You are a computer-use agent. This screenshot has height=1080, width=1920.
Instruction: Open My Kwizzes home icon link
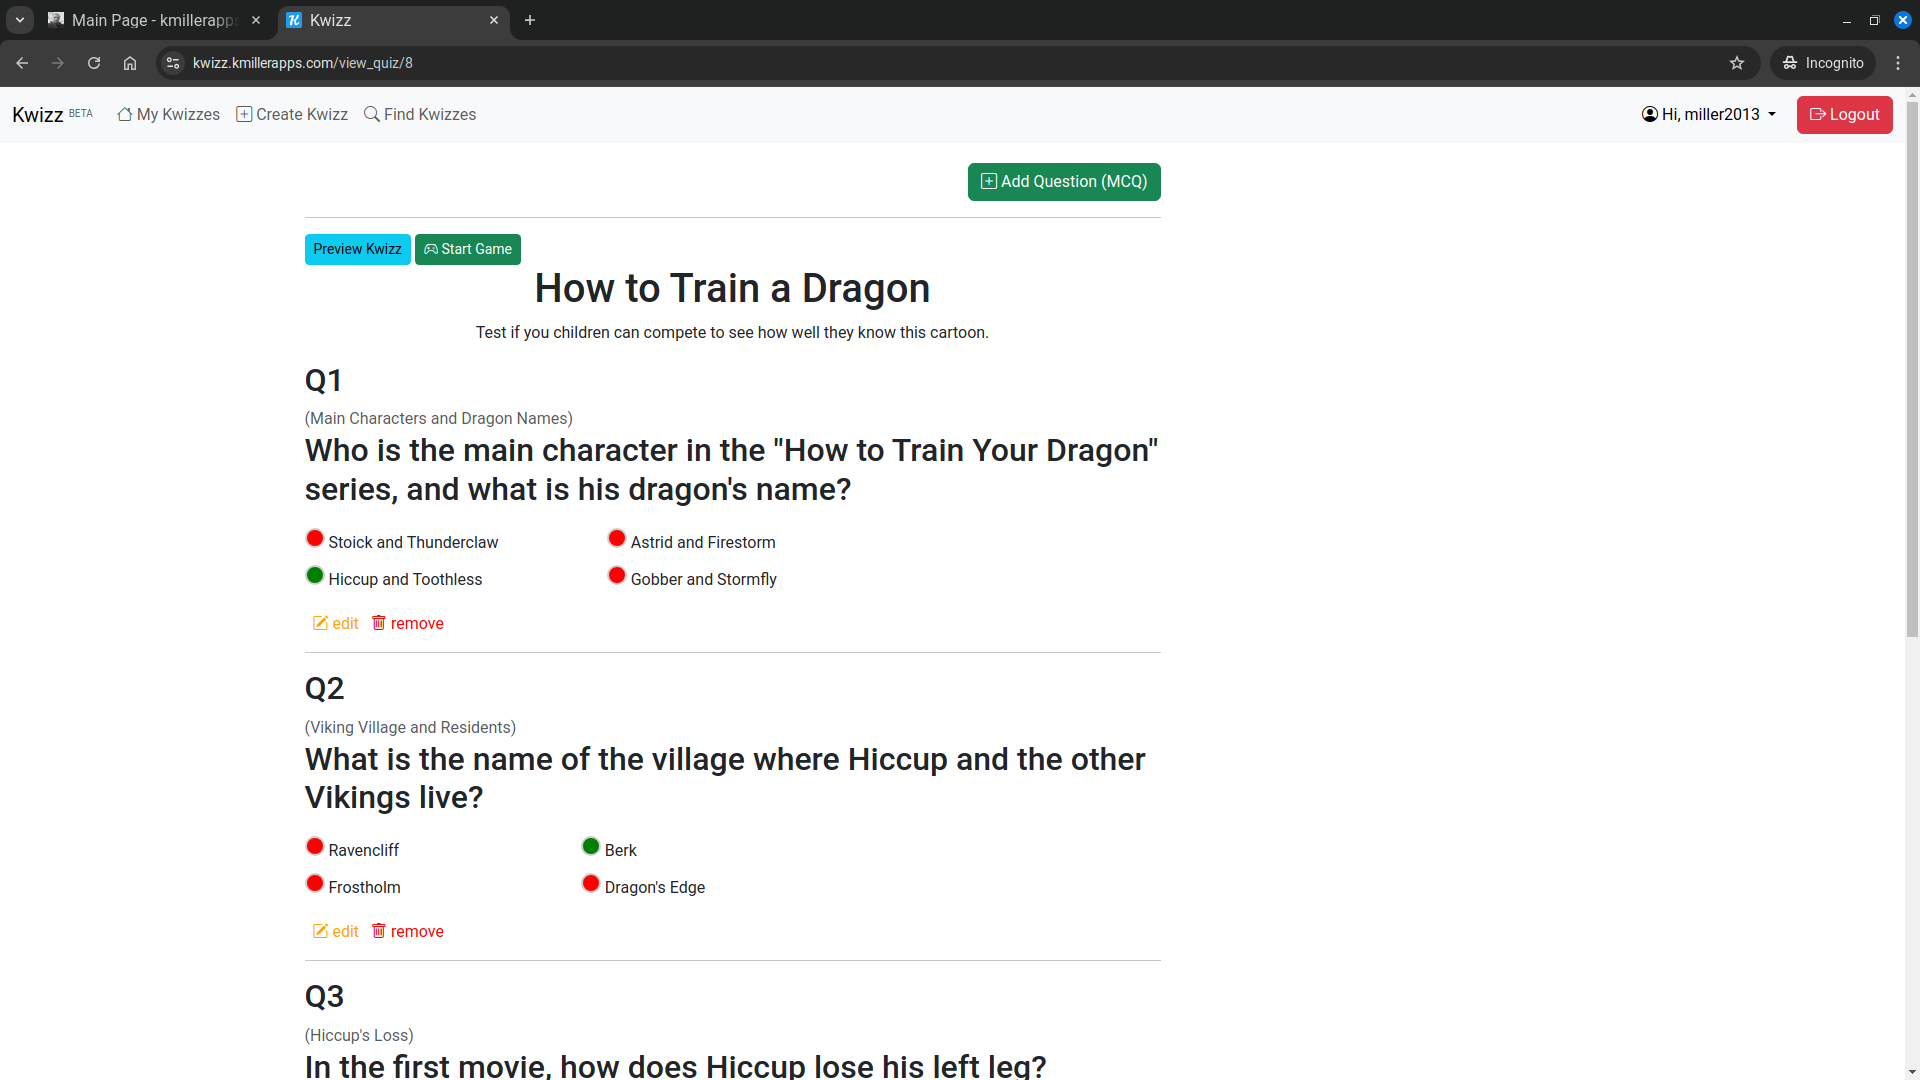coord(168,115)
